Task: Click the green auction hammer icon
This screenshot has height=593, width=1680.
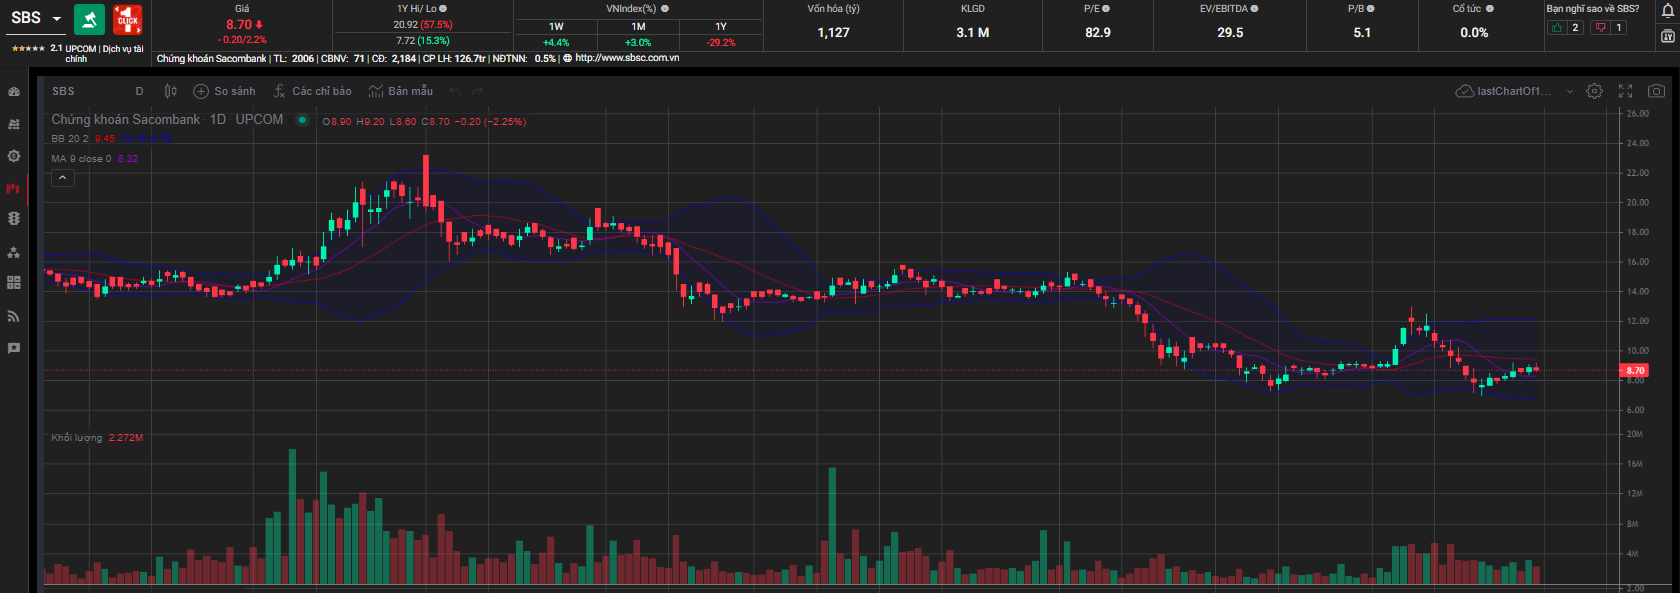Action: [89, 20]
